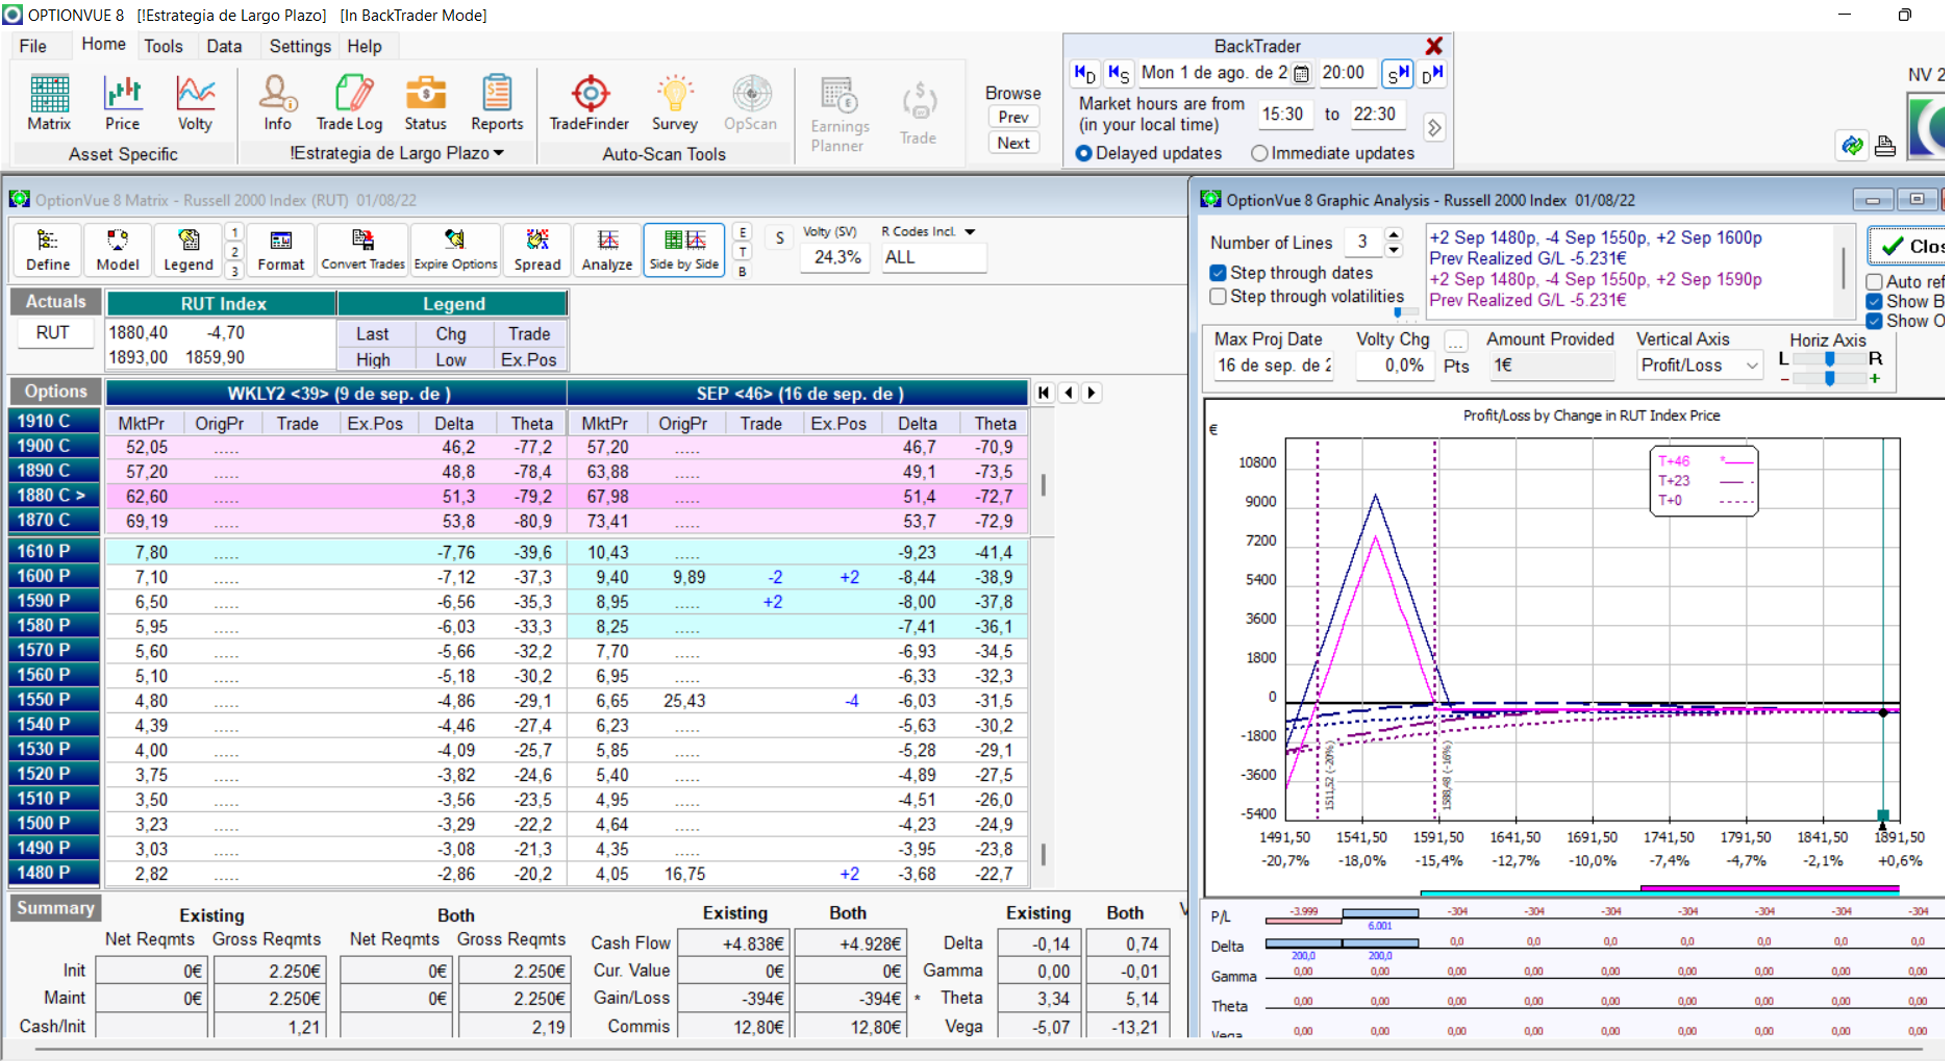
Task: Open the Format tool in Matrix toolbar
Action: pyautogui.click(x=280, y=250)
